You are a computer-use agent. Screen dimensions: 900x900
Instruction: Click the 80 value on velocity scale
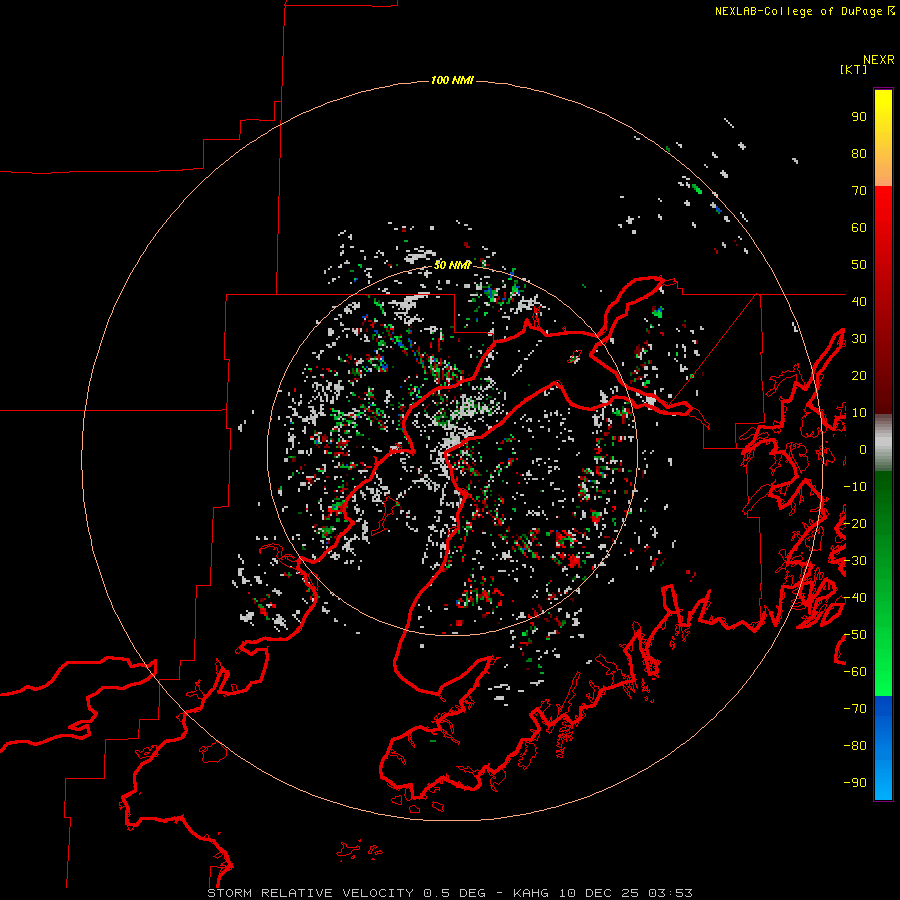[859, 154]
